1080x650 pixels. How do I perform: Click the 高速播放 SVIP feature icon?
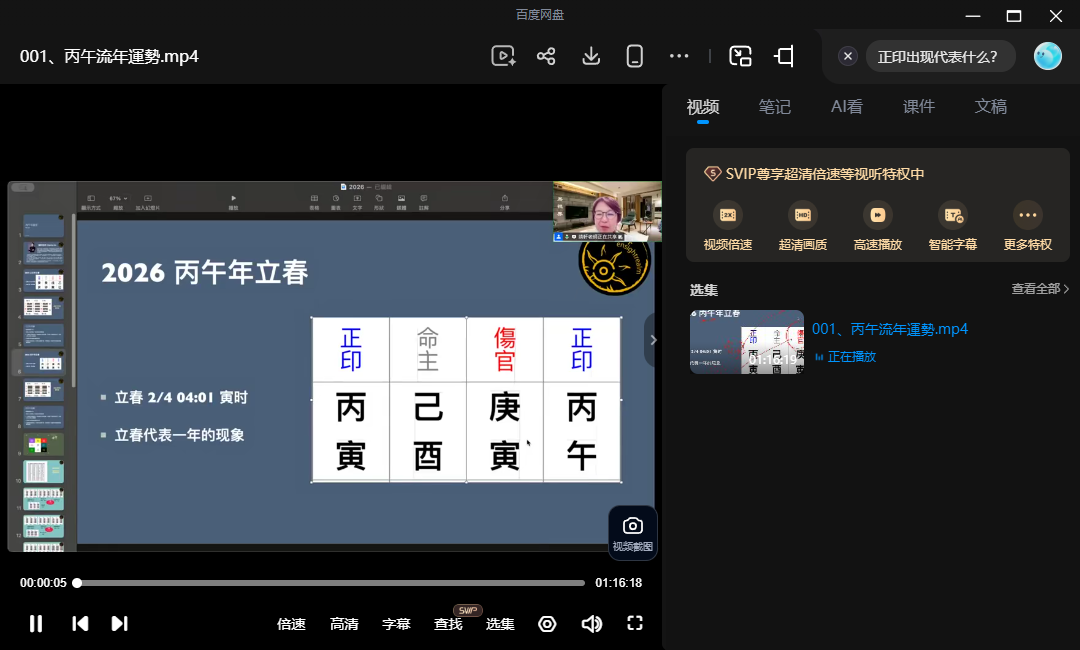878,215
